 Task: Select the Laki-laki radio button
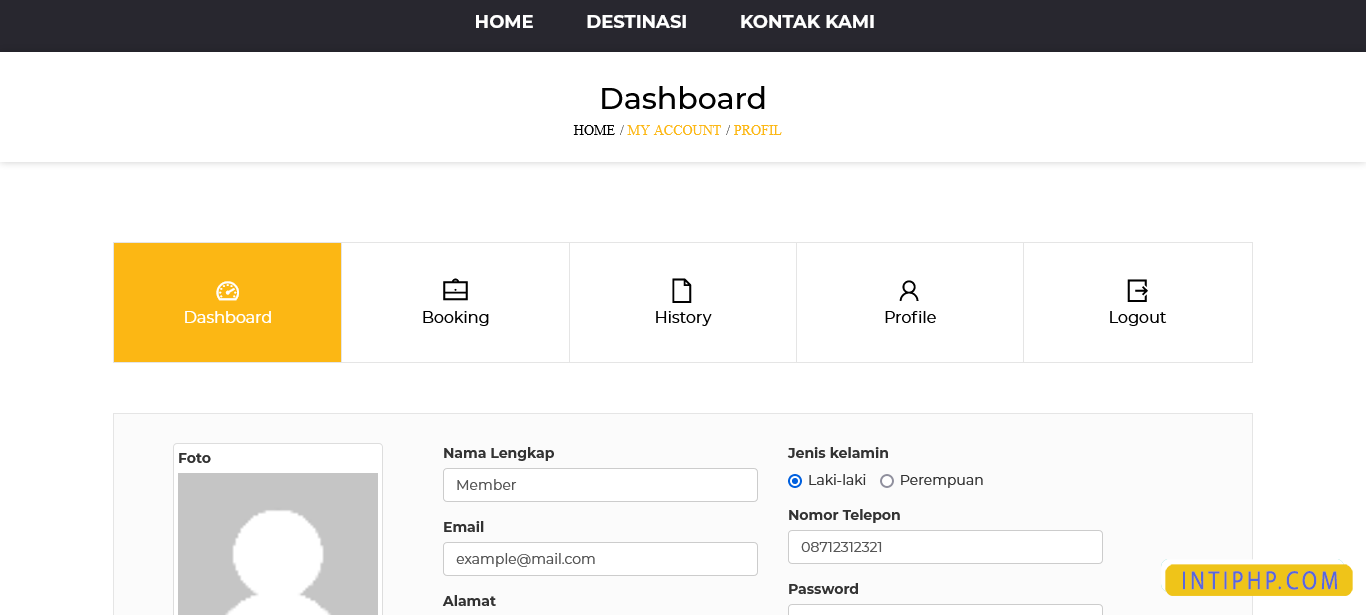point(794,481)
